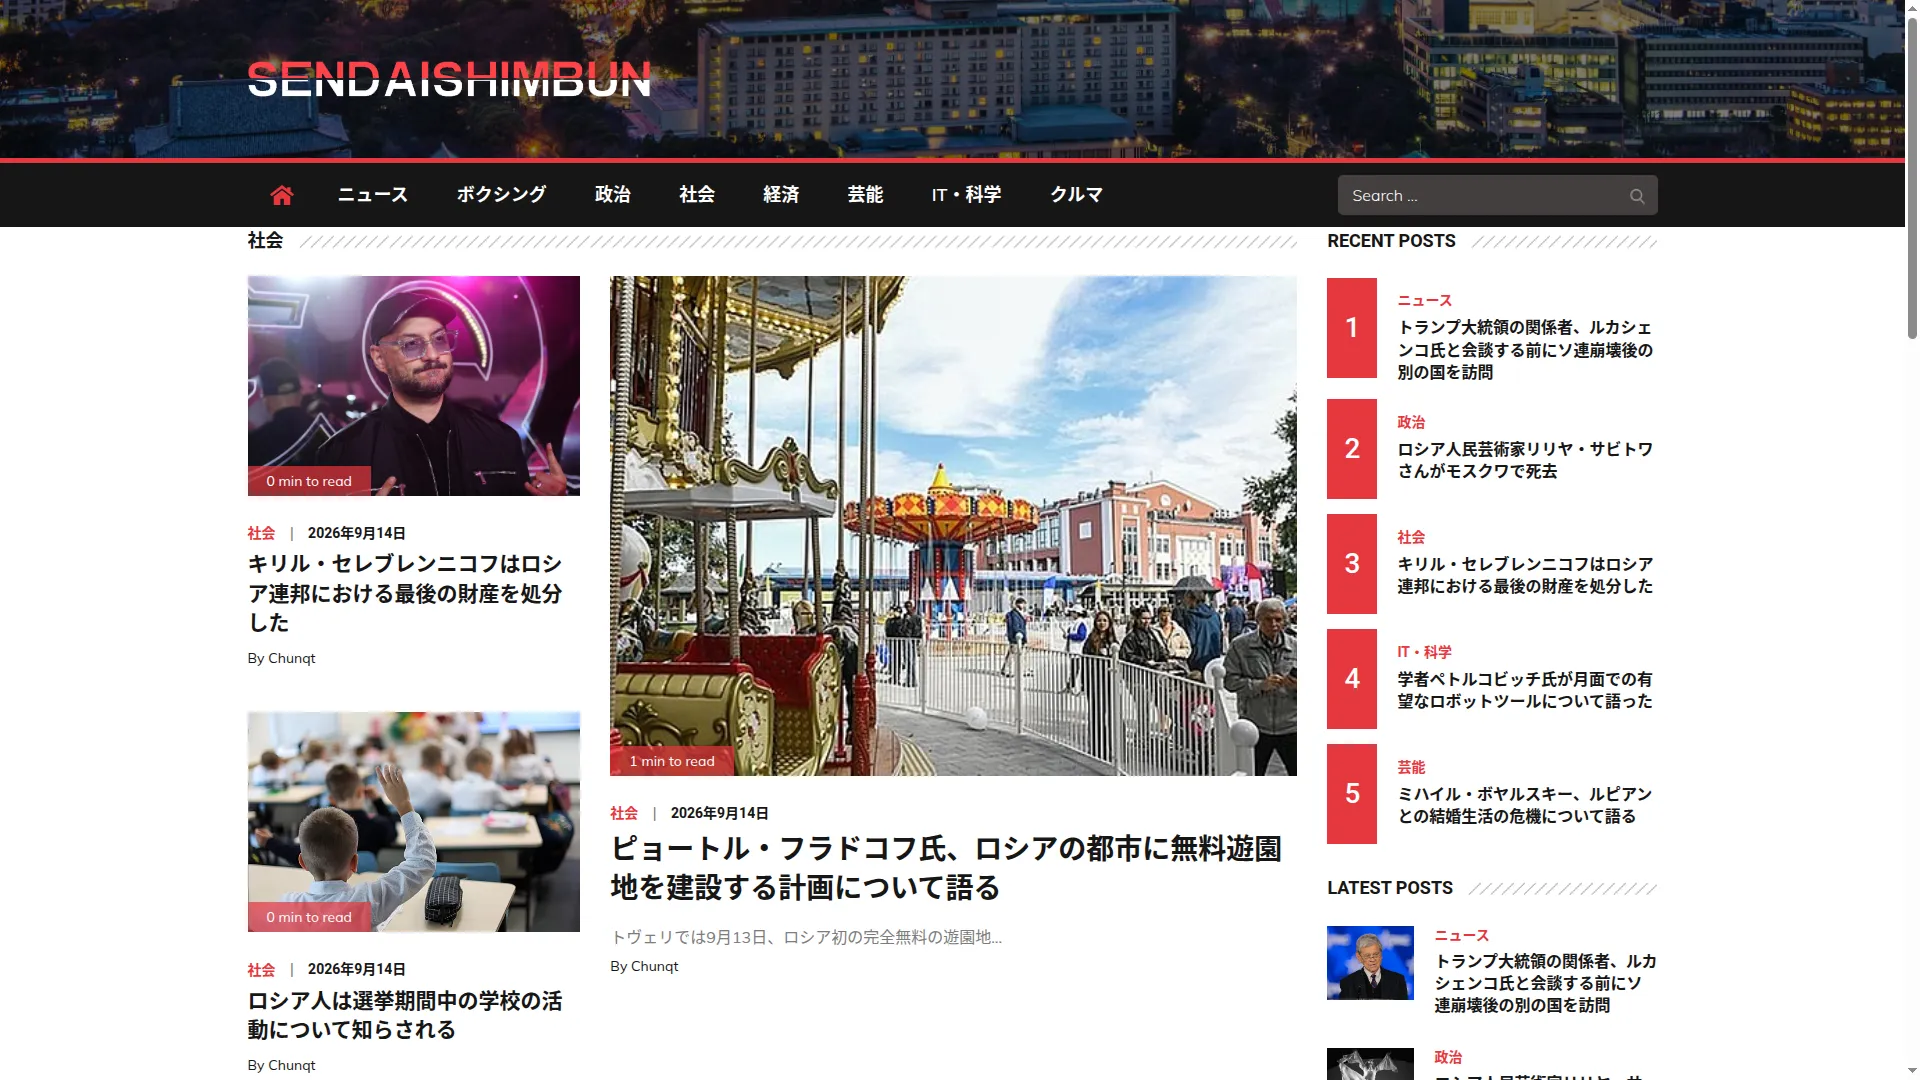Click IT・科学 category in recent post 4
The width and height of the screenshot is (1920, 1080).
pyautogui.click(x=1424, y=652)
